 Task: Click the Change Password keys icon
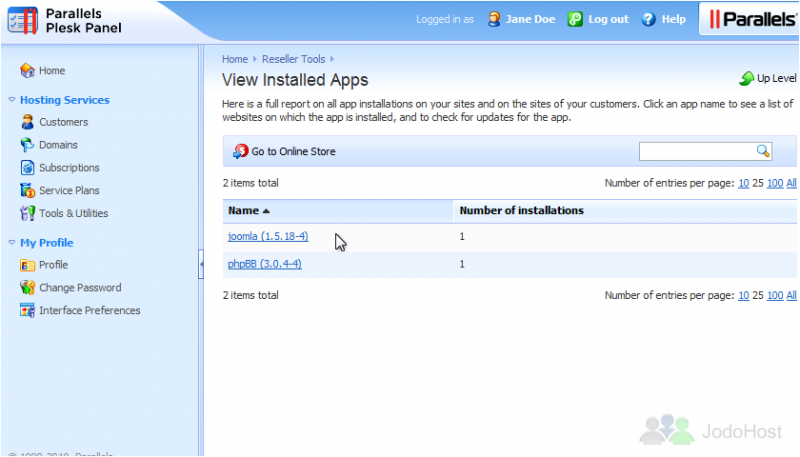27,288
